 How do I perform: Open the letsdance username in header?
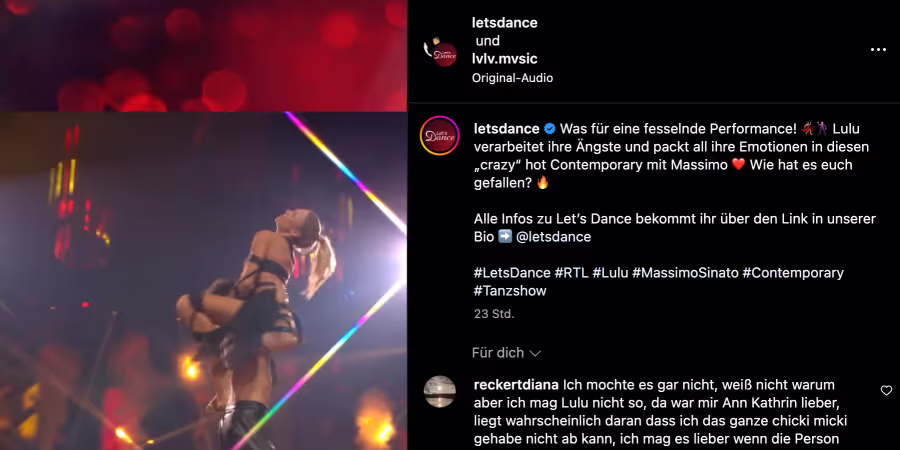pyautogui.click(x=505, y=23)
